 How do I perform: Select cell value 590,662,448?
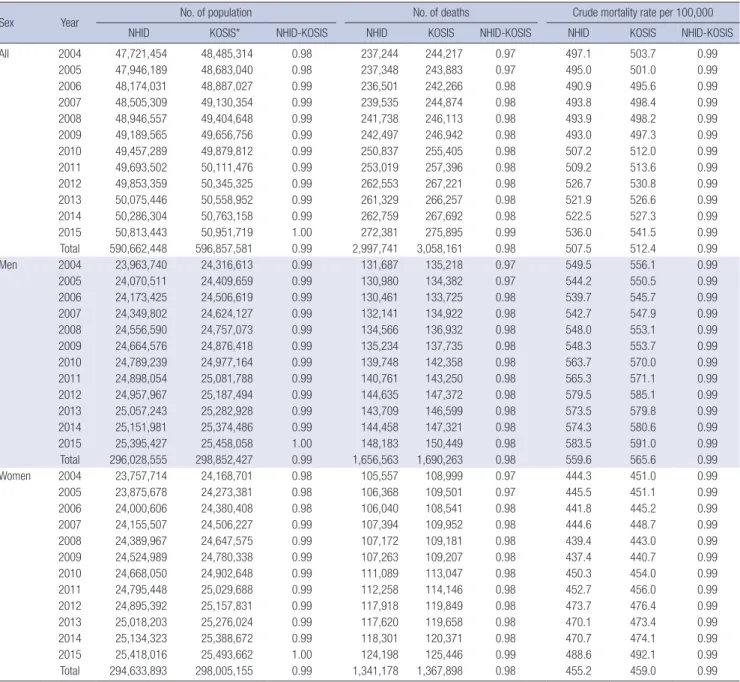pos(138,249)
